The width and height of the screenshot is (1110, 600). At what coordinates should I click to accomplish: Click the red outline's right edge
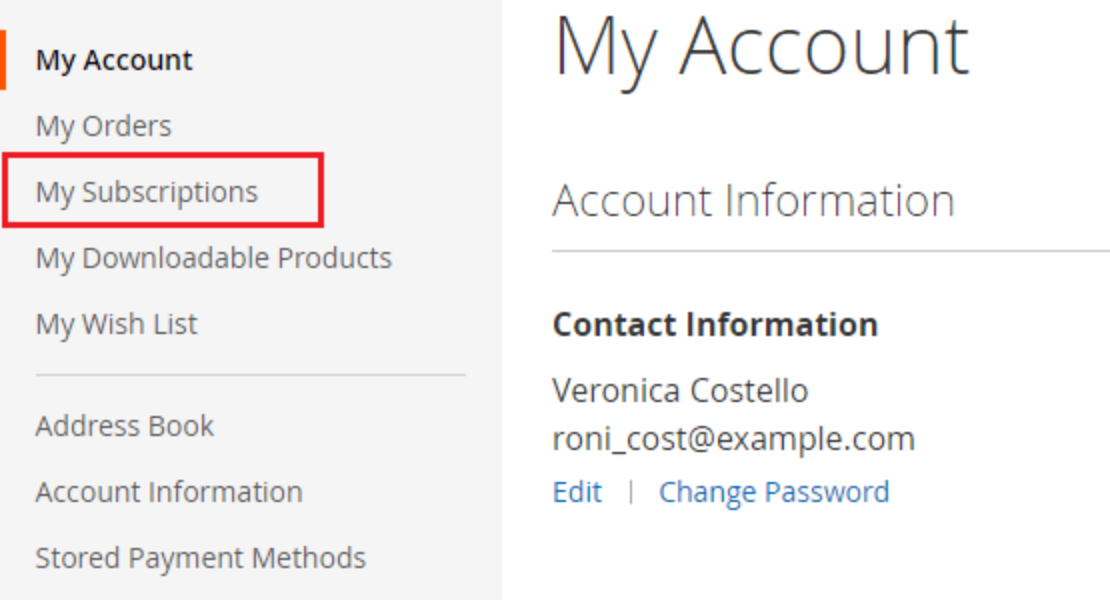(x=322, y=190)
